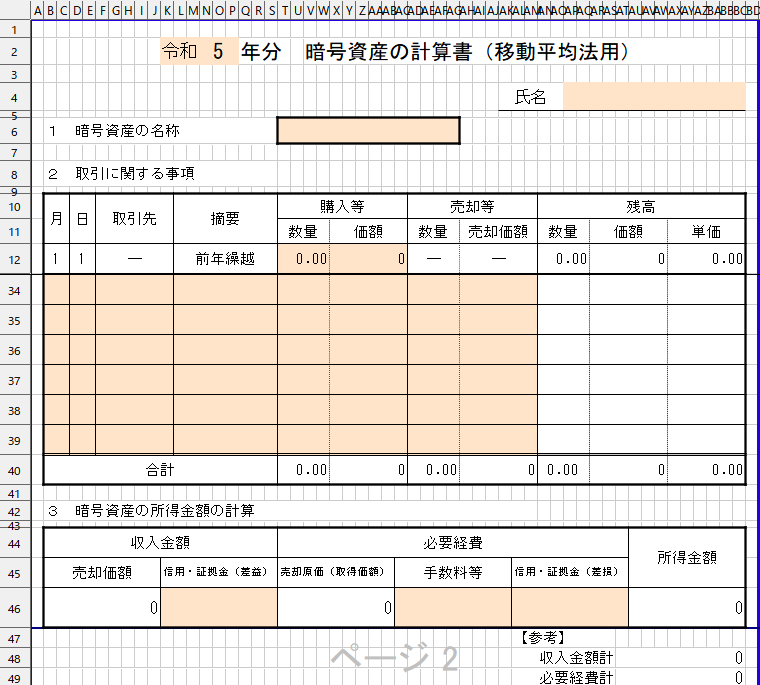The height and width of the screenshot is (685, 760).
Task: Click the 【参考】 label
Action: click(x=543, y=637)
